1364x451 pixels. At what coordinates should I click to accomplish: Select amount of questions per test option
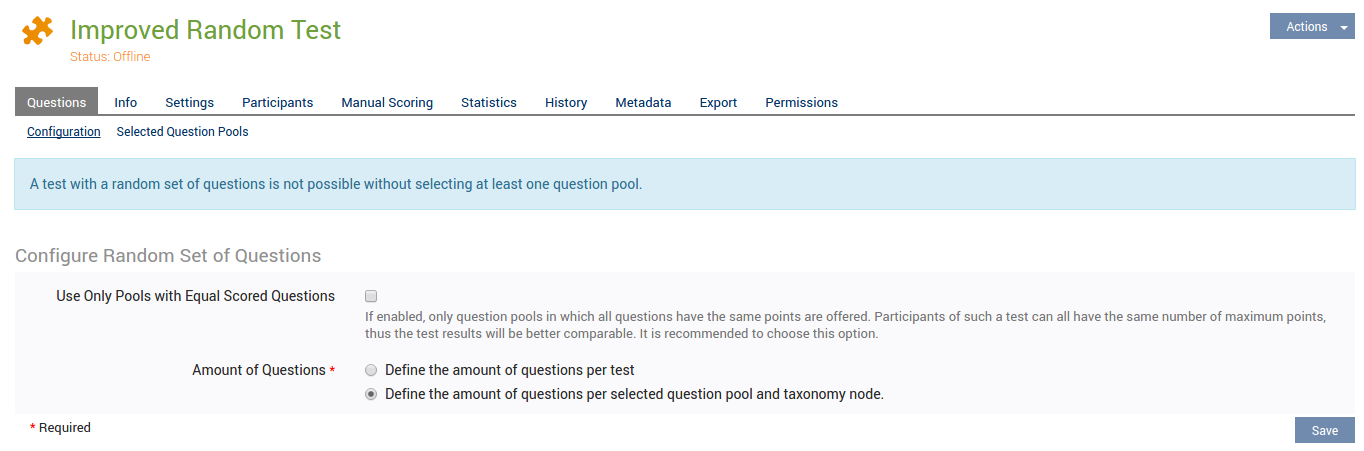[x=371, y=370]
